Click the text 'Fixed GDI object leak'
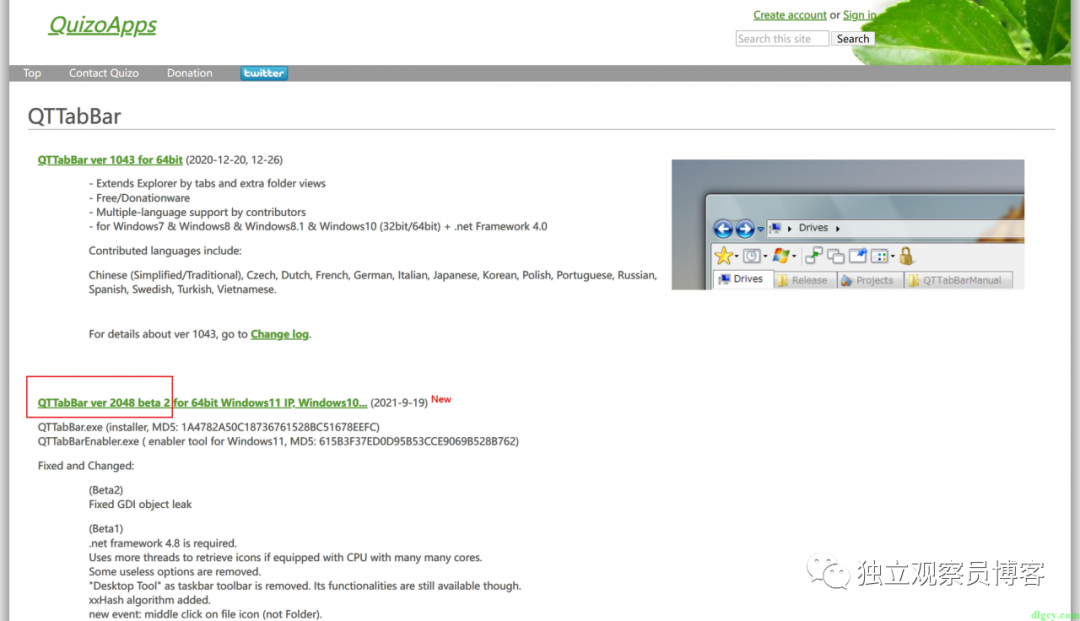The width and height of the screenshot is (1080, 621). pos(141,505)
